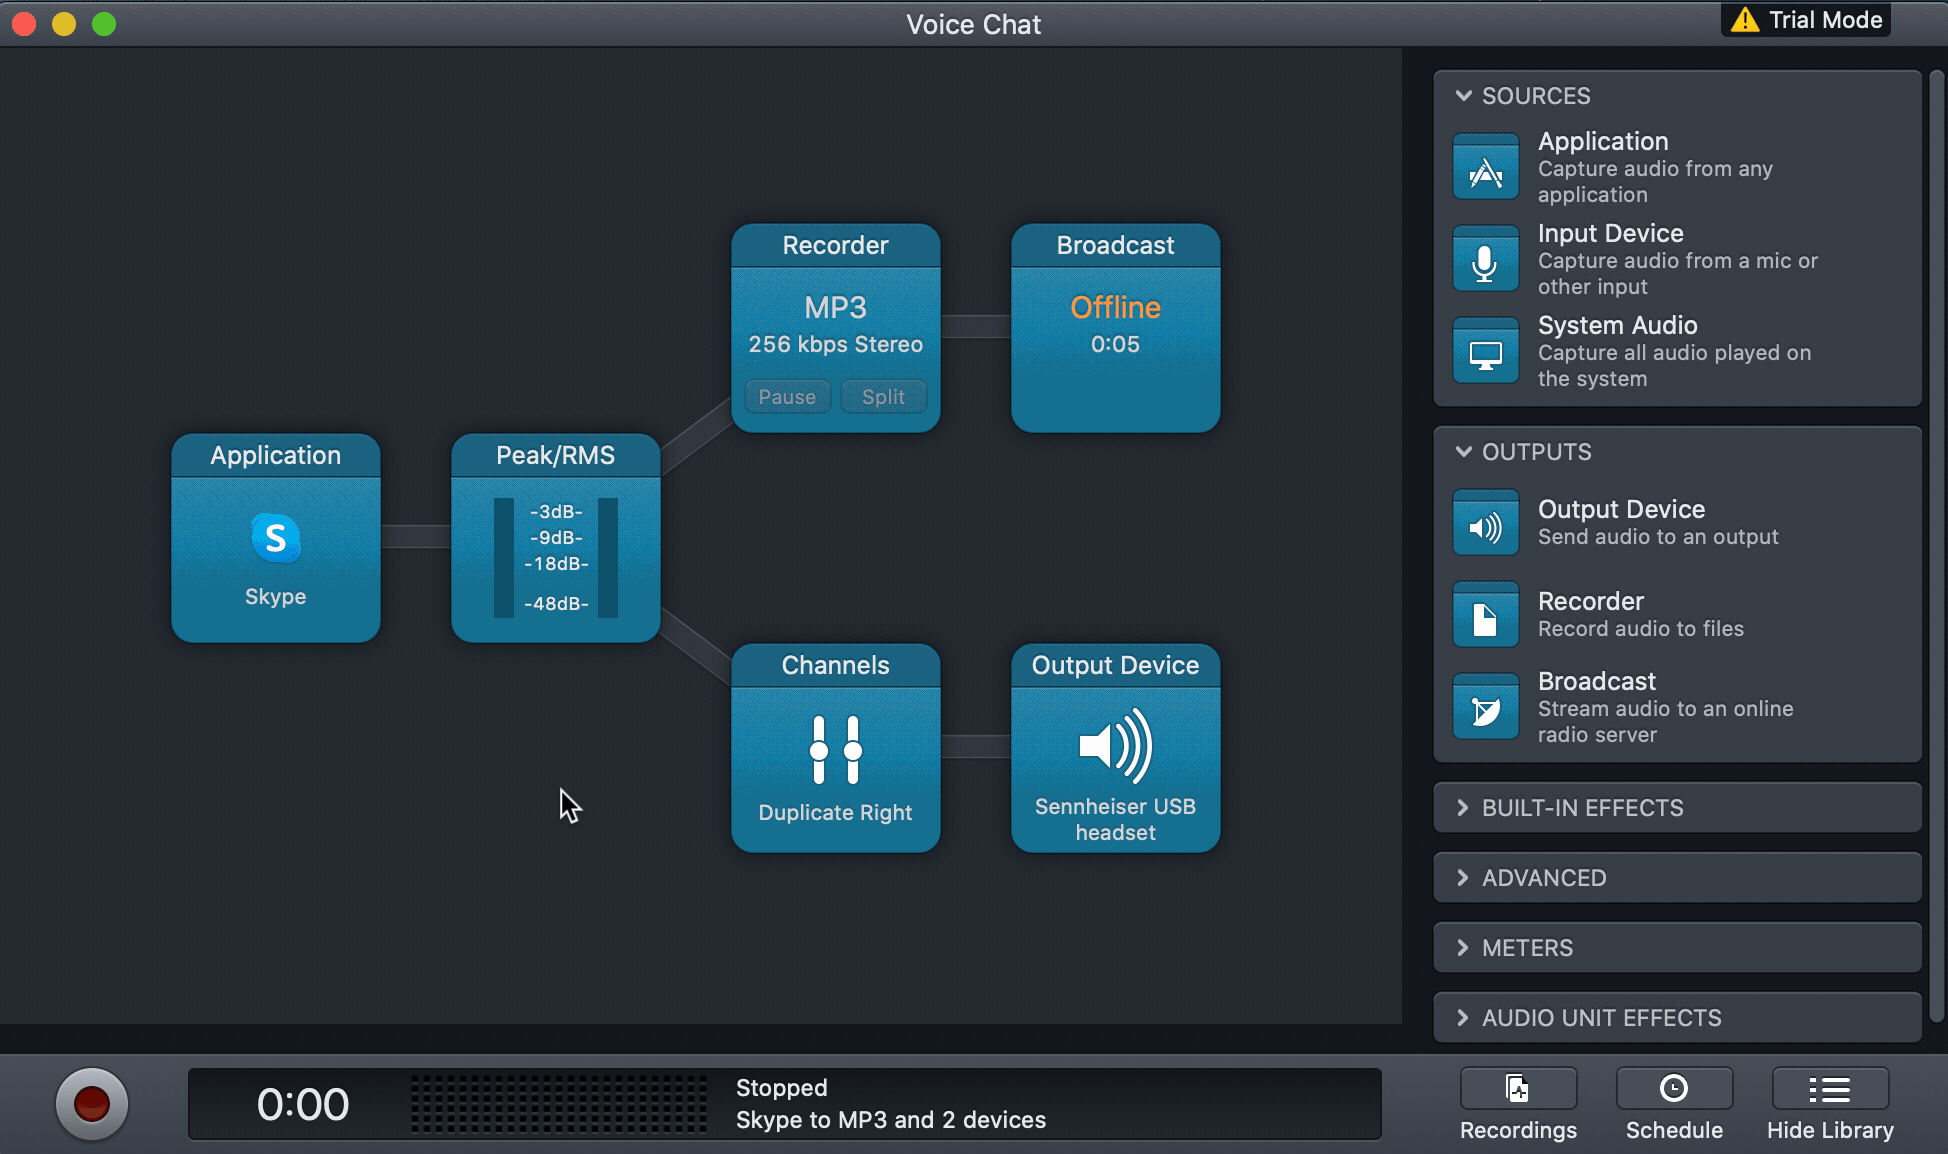1948x1154 pixels.
Task: Click the Trial Mode warning badge
Action: coord(1806,20)
